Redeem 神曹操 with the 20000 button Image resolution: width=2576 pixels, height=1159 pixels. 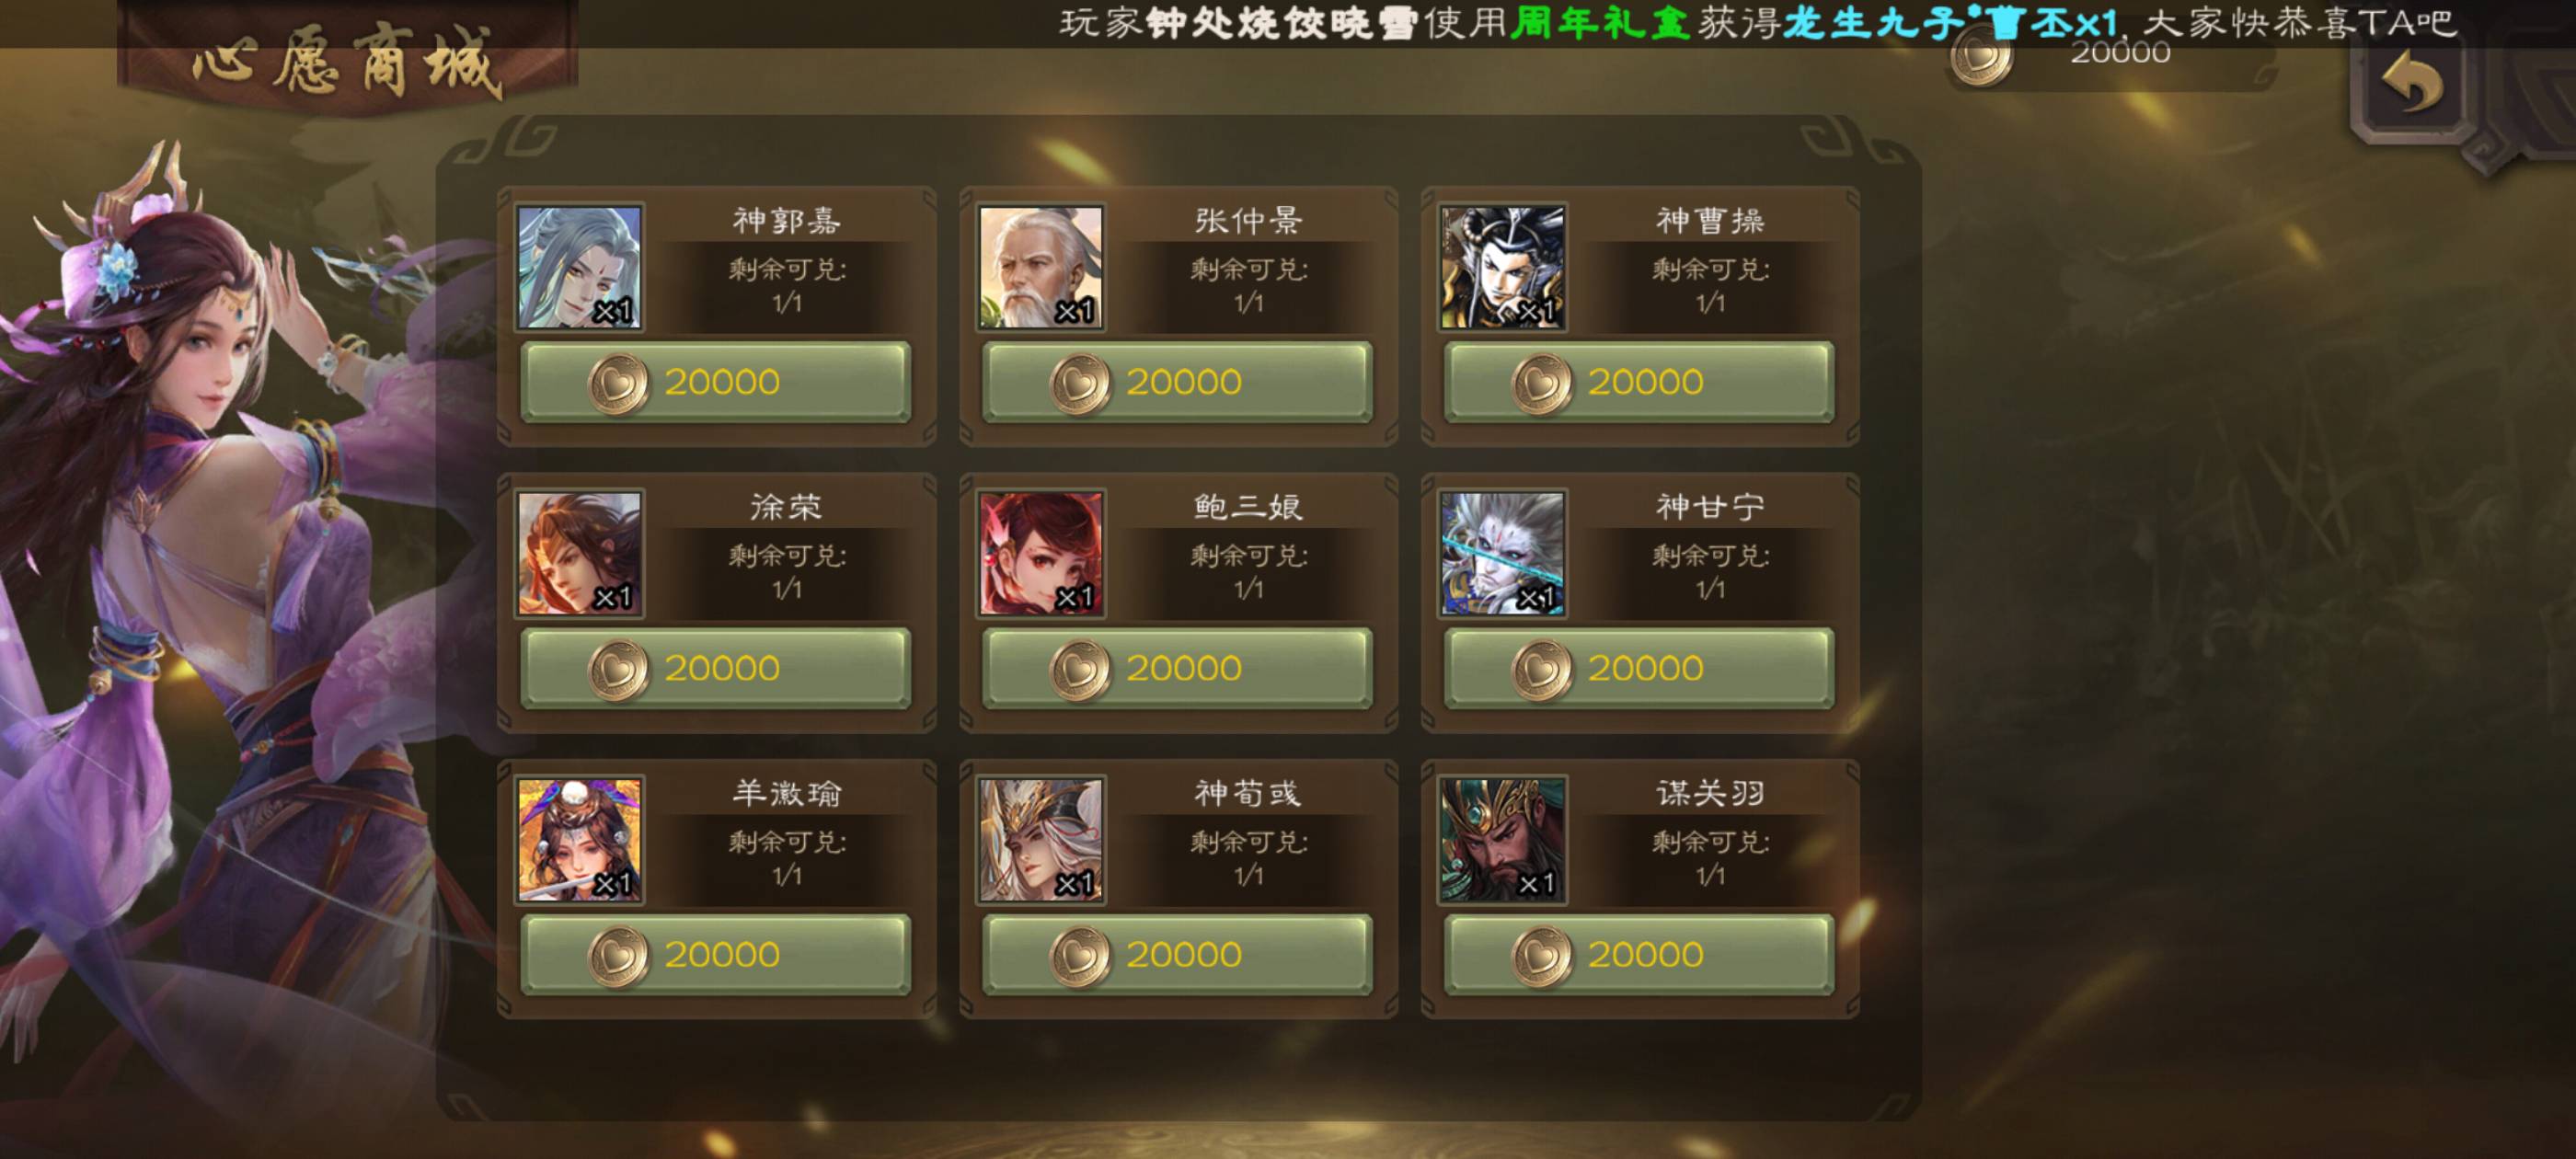point(1639,382)
